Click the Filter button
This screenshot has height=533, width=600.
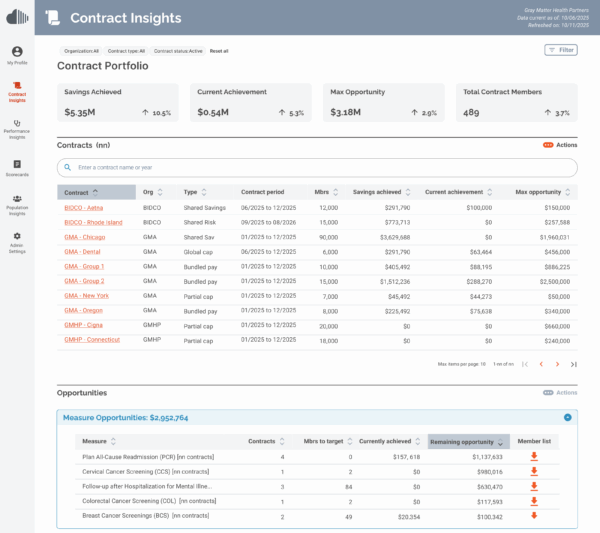(x=560, y=49)
